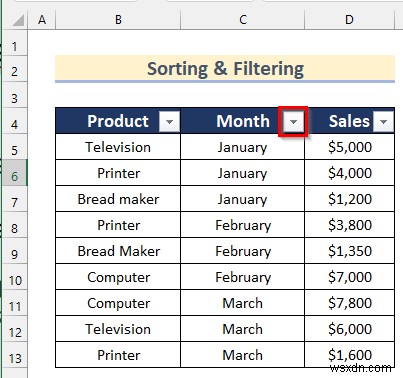
Task: Click the Month header text
Action: tap(243, 121)
